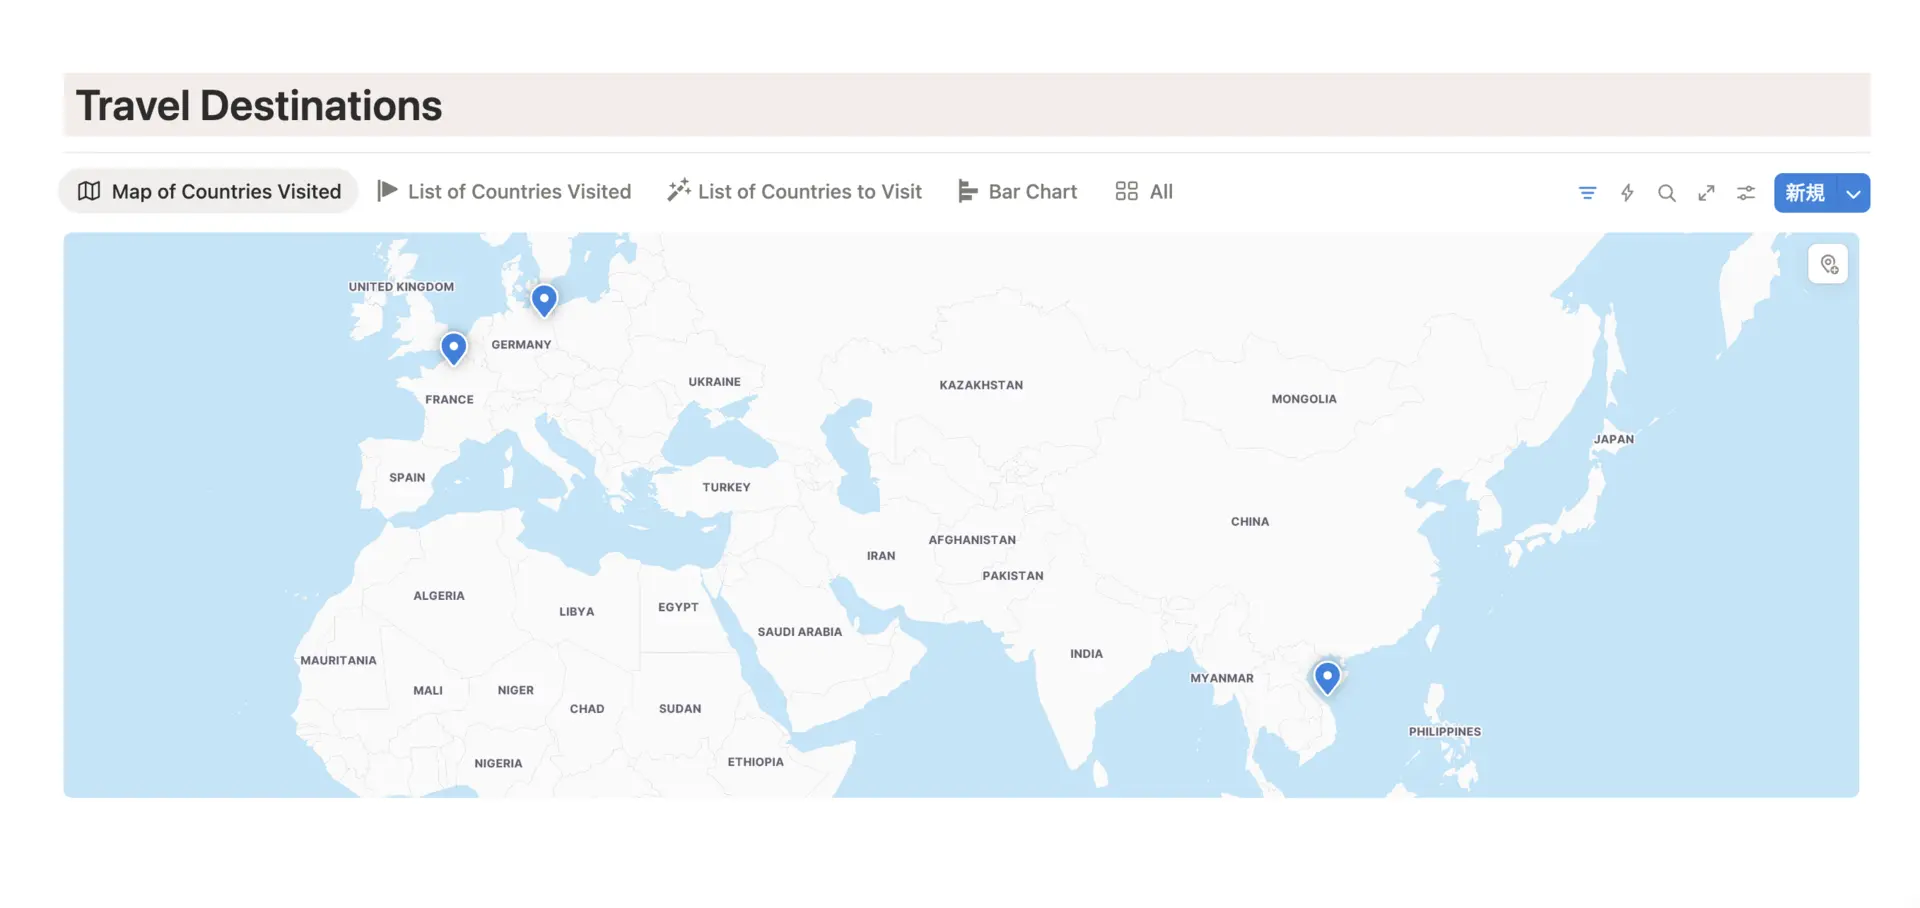Switch to List of Countries Visited tab
The width and height of the screenshot is (1920, 908).
(504, 191)
